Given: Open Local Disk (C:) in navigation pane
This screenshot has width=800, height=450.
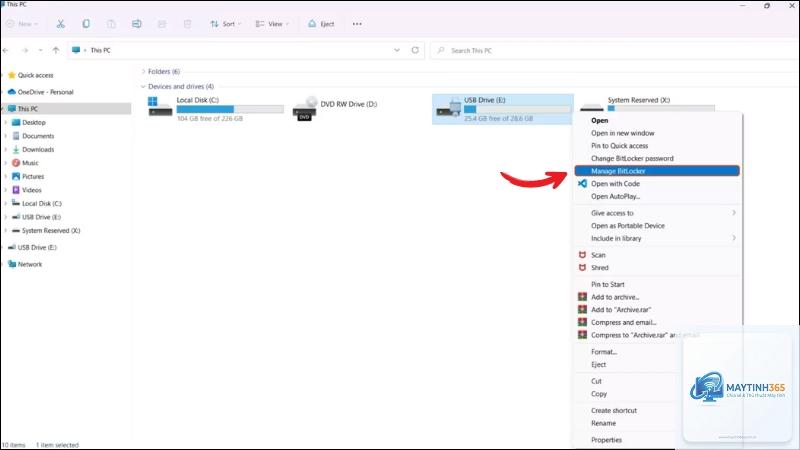Looking at the screenshot, I should coord(37,204).
